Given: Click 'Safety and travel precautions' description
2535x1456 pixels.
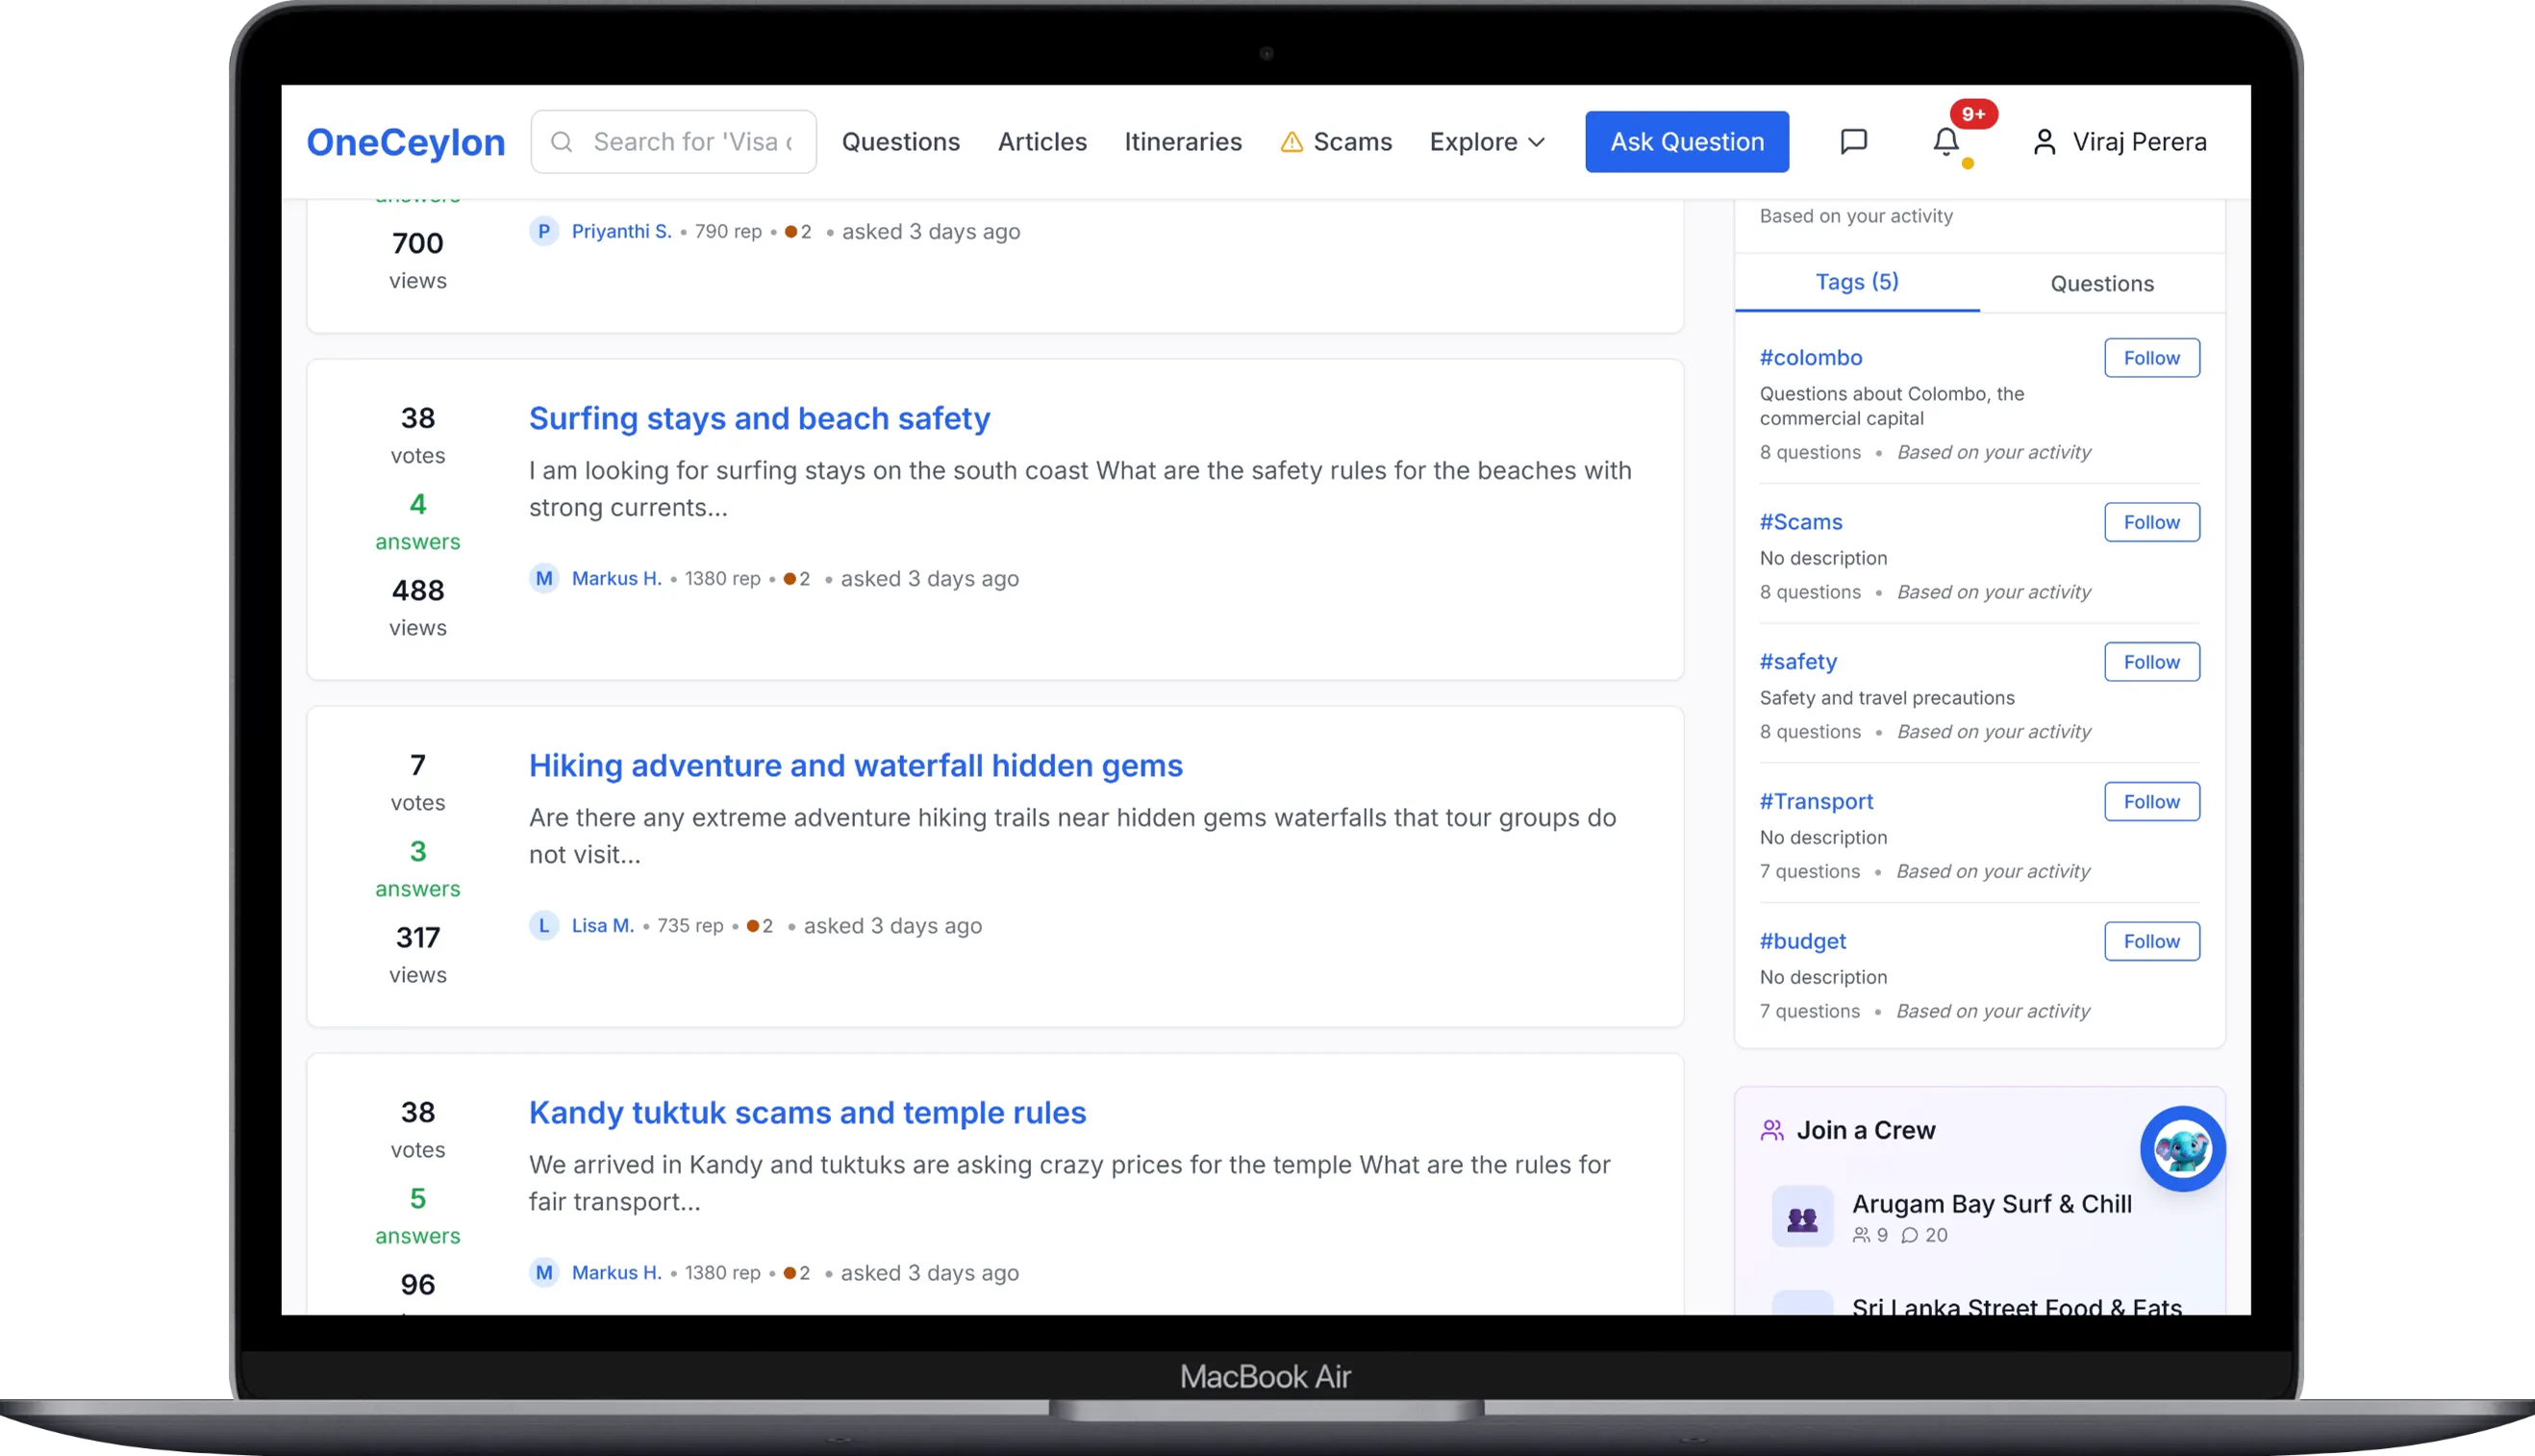Looking at the screenshot, I should (x=1886, y=697).
